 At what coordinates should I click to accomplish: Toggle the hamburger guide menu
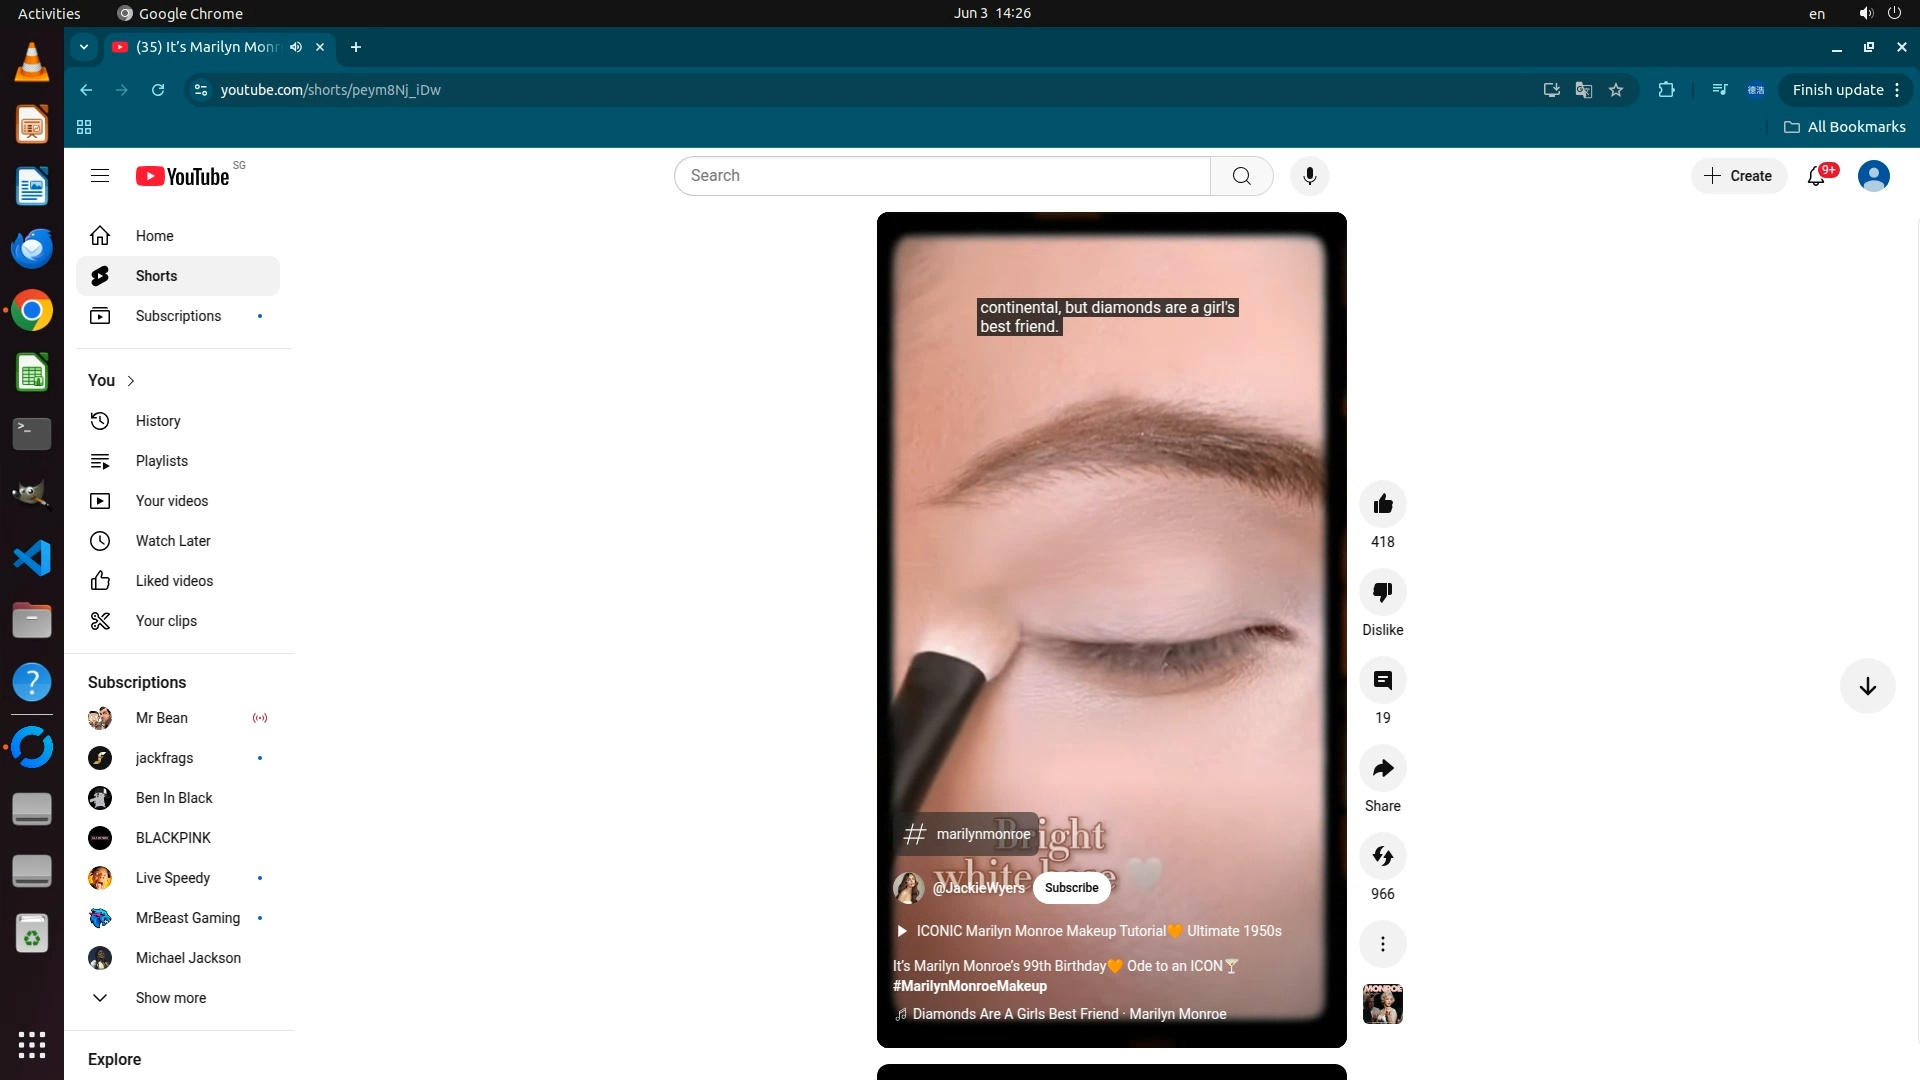click(x=99, y=176)
